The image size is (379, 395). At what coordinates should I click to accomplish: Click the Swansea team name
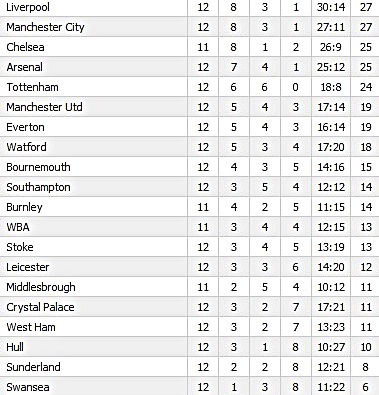click(28, 387)
